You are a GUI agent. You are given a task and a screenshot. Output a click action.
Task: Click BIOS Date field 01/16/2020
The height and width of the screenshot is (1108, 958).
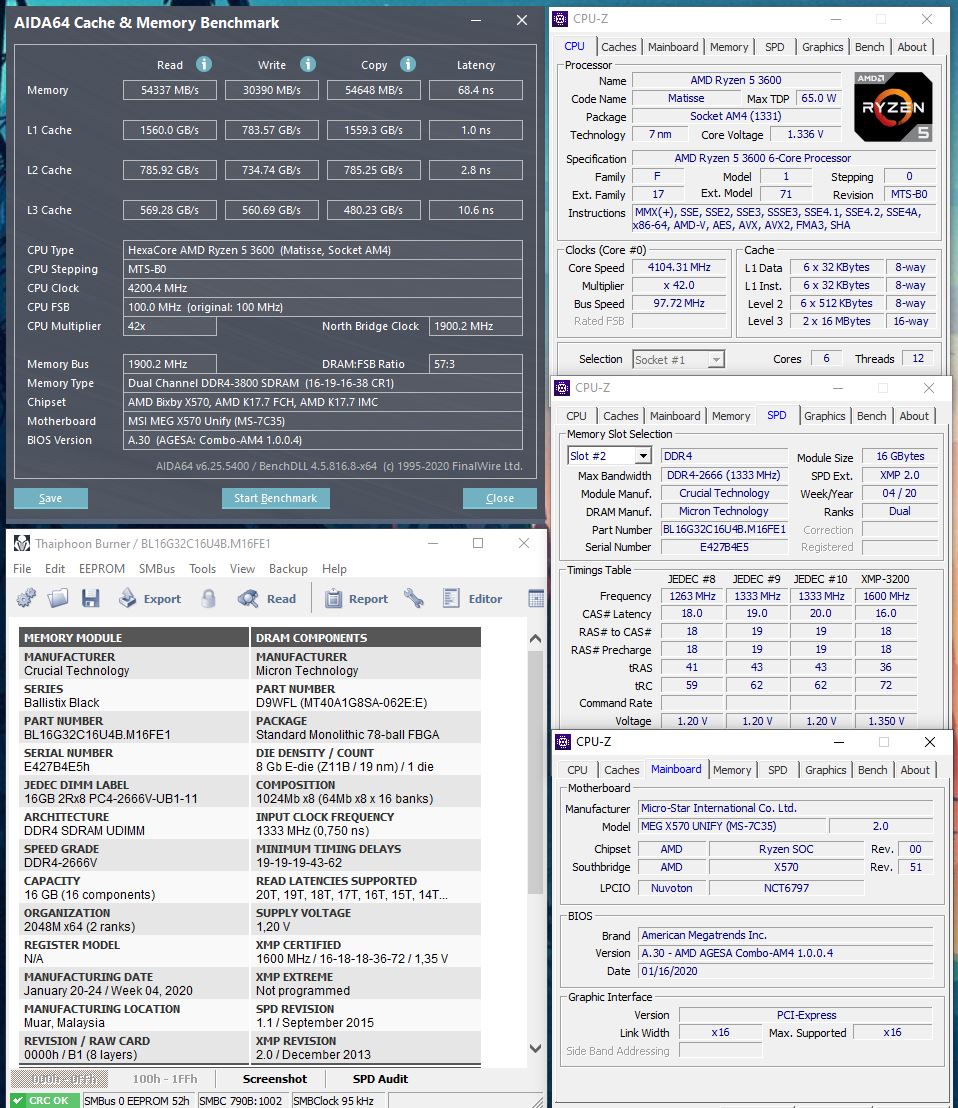(786, 971)
